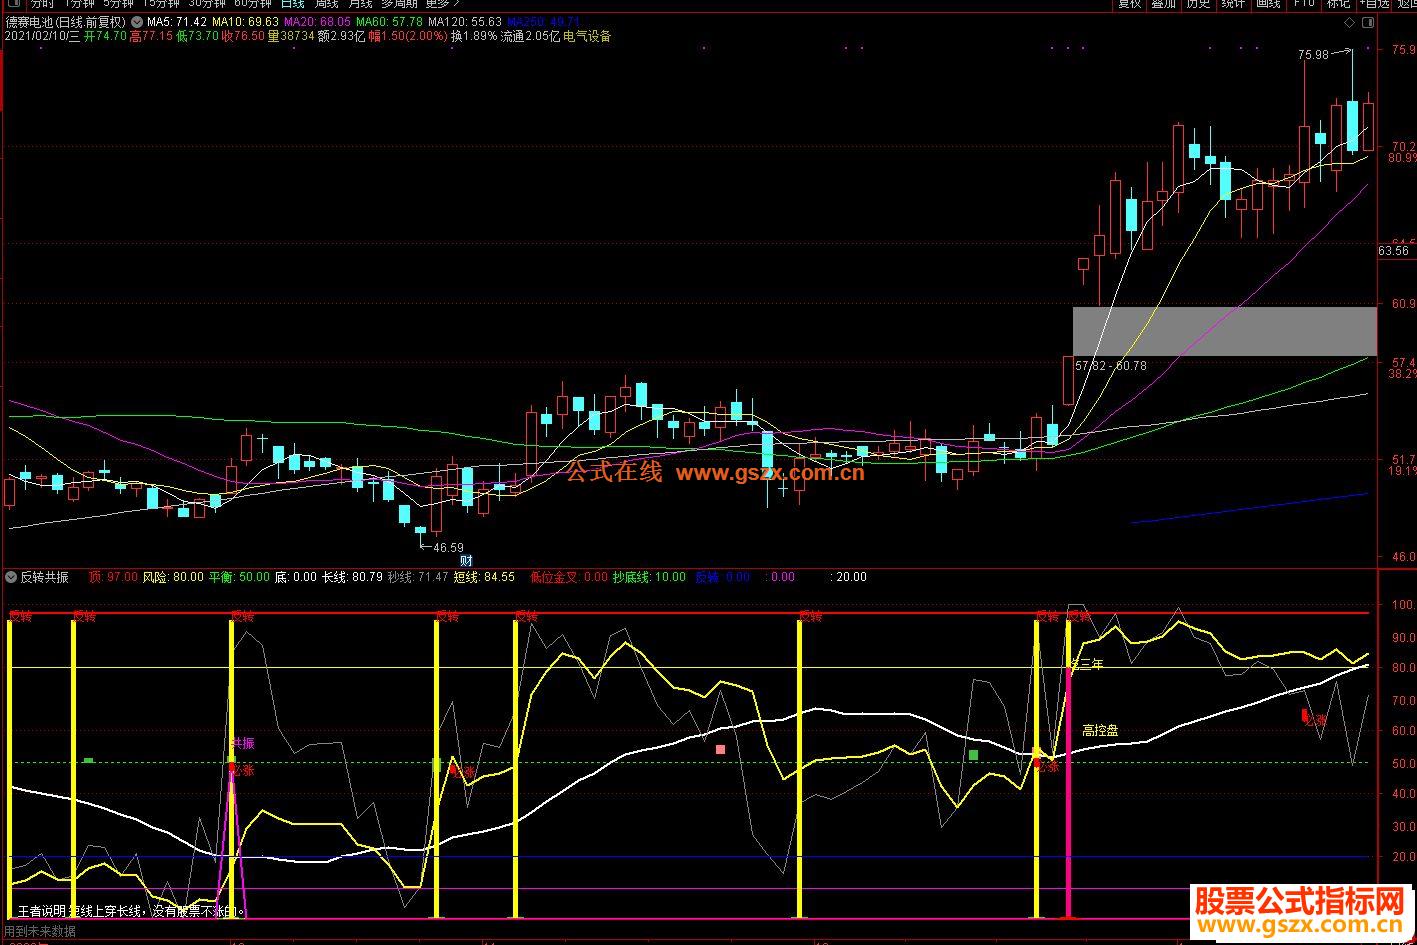Click the gray gap zone 57.82 - 60.78
1417x945 pixels.
1224,331
